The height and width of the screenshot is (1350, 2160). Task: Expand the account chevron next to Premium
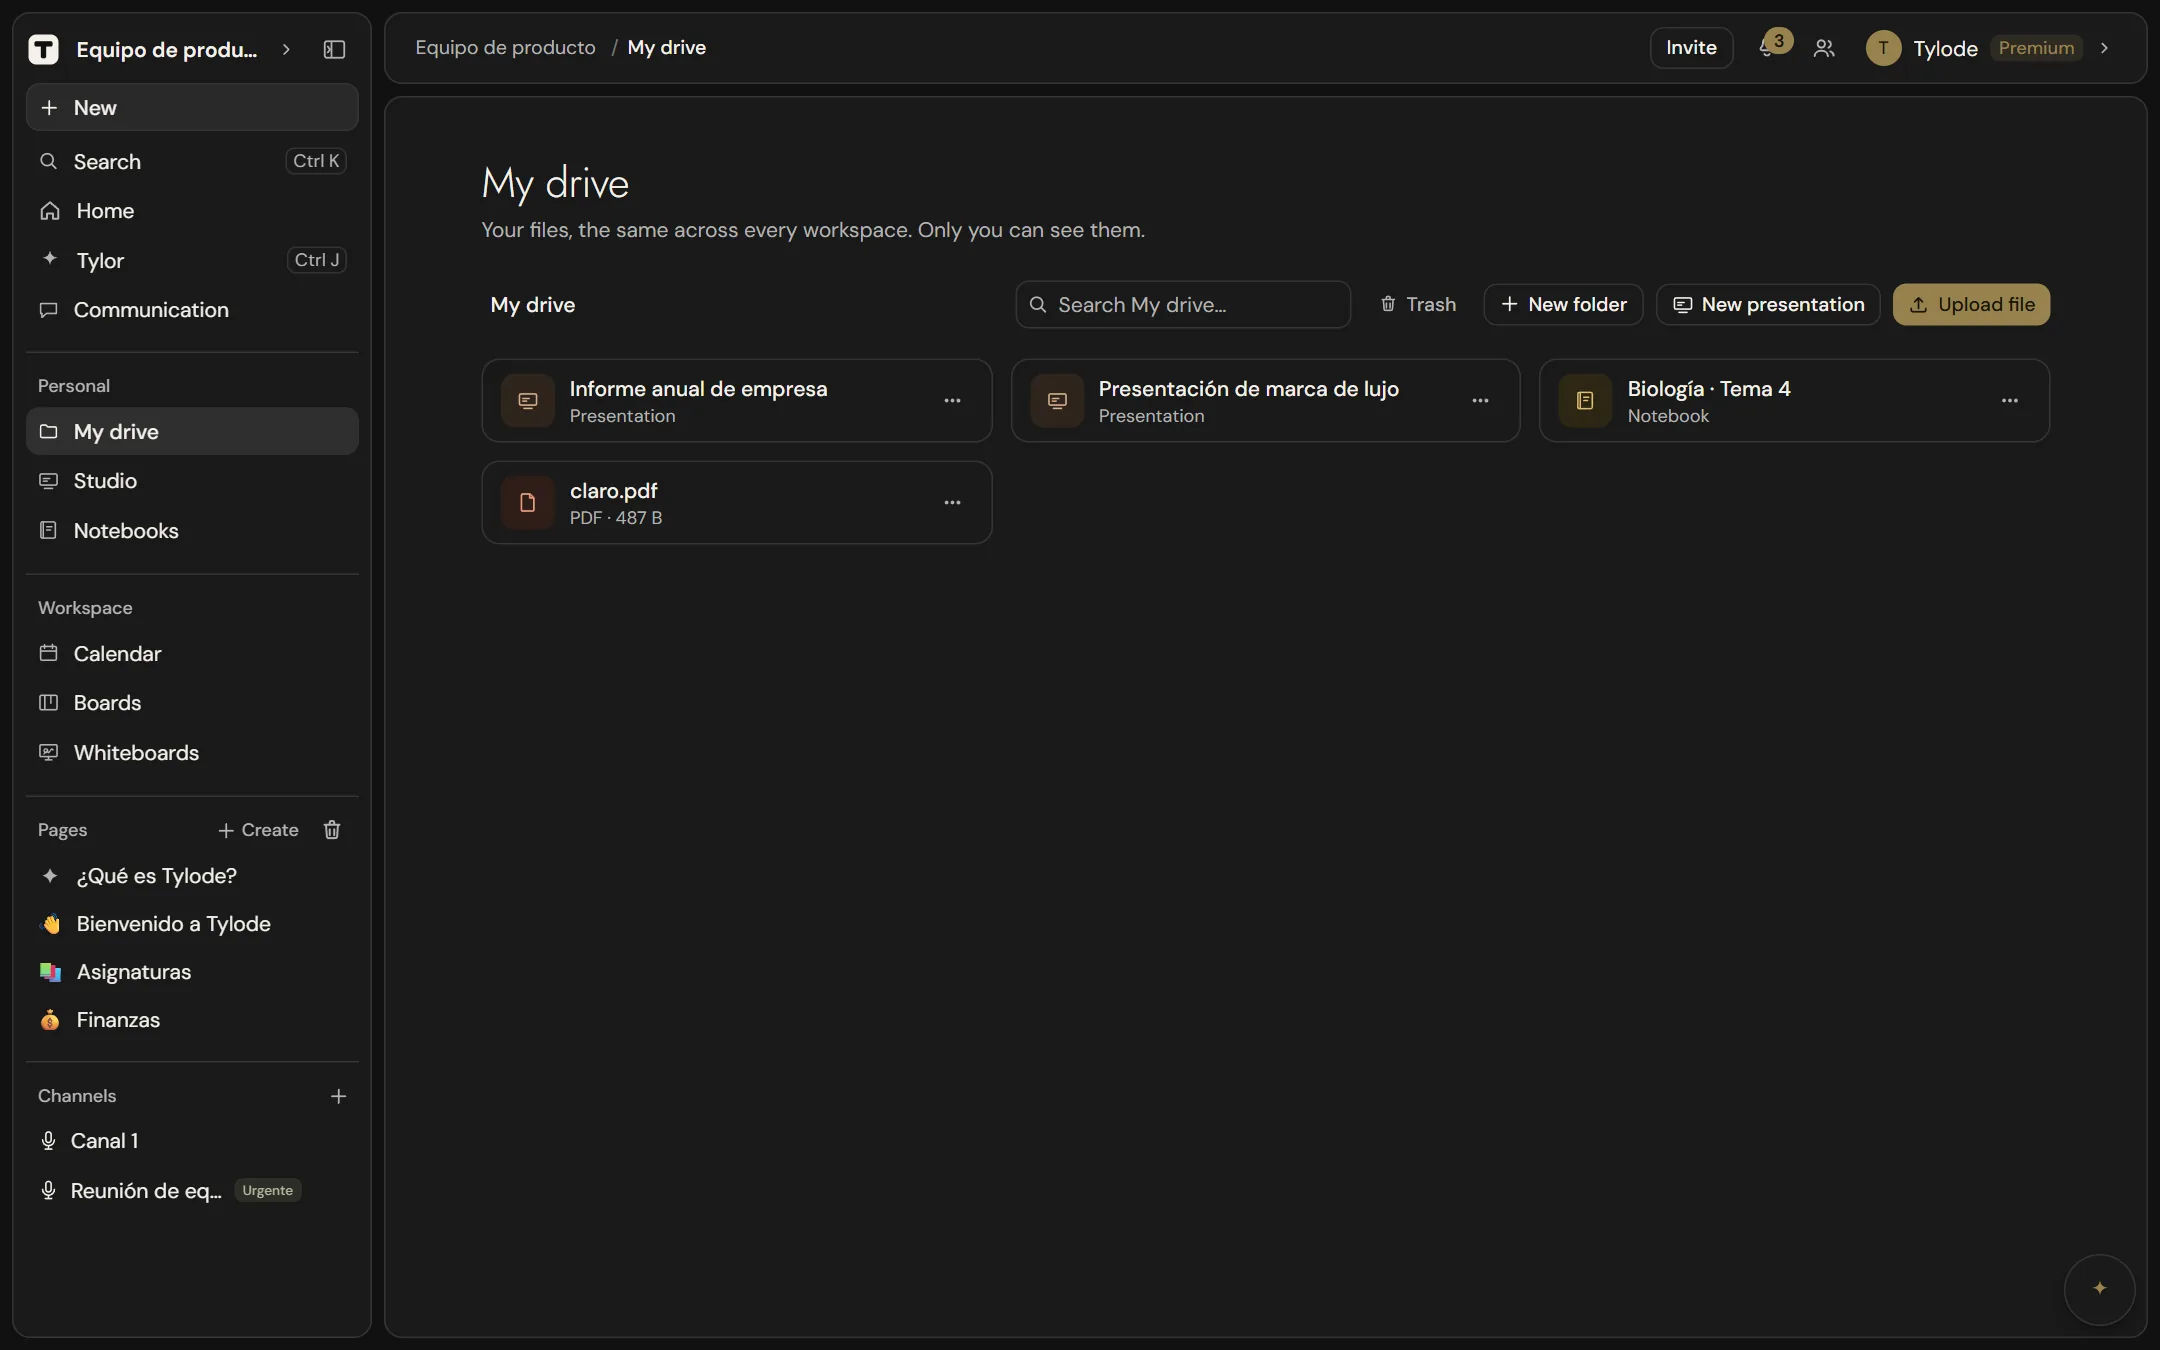click(2104, 48)
